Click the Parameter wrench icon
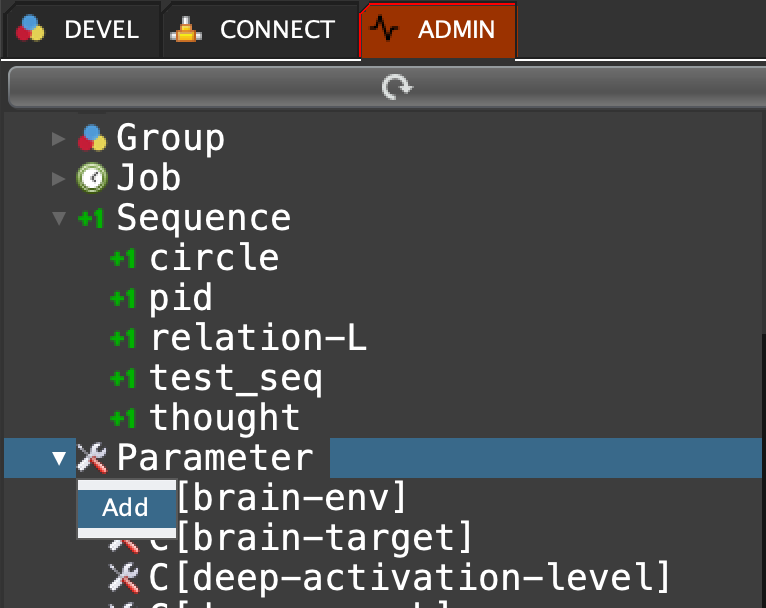The image size is (766, 608). tap(92, 458)
